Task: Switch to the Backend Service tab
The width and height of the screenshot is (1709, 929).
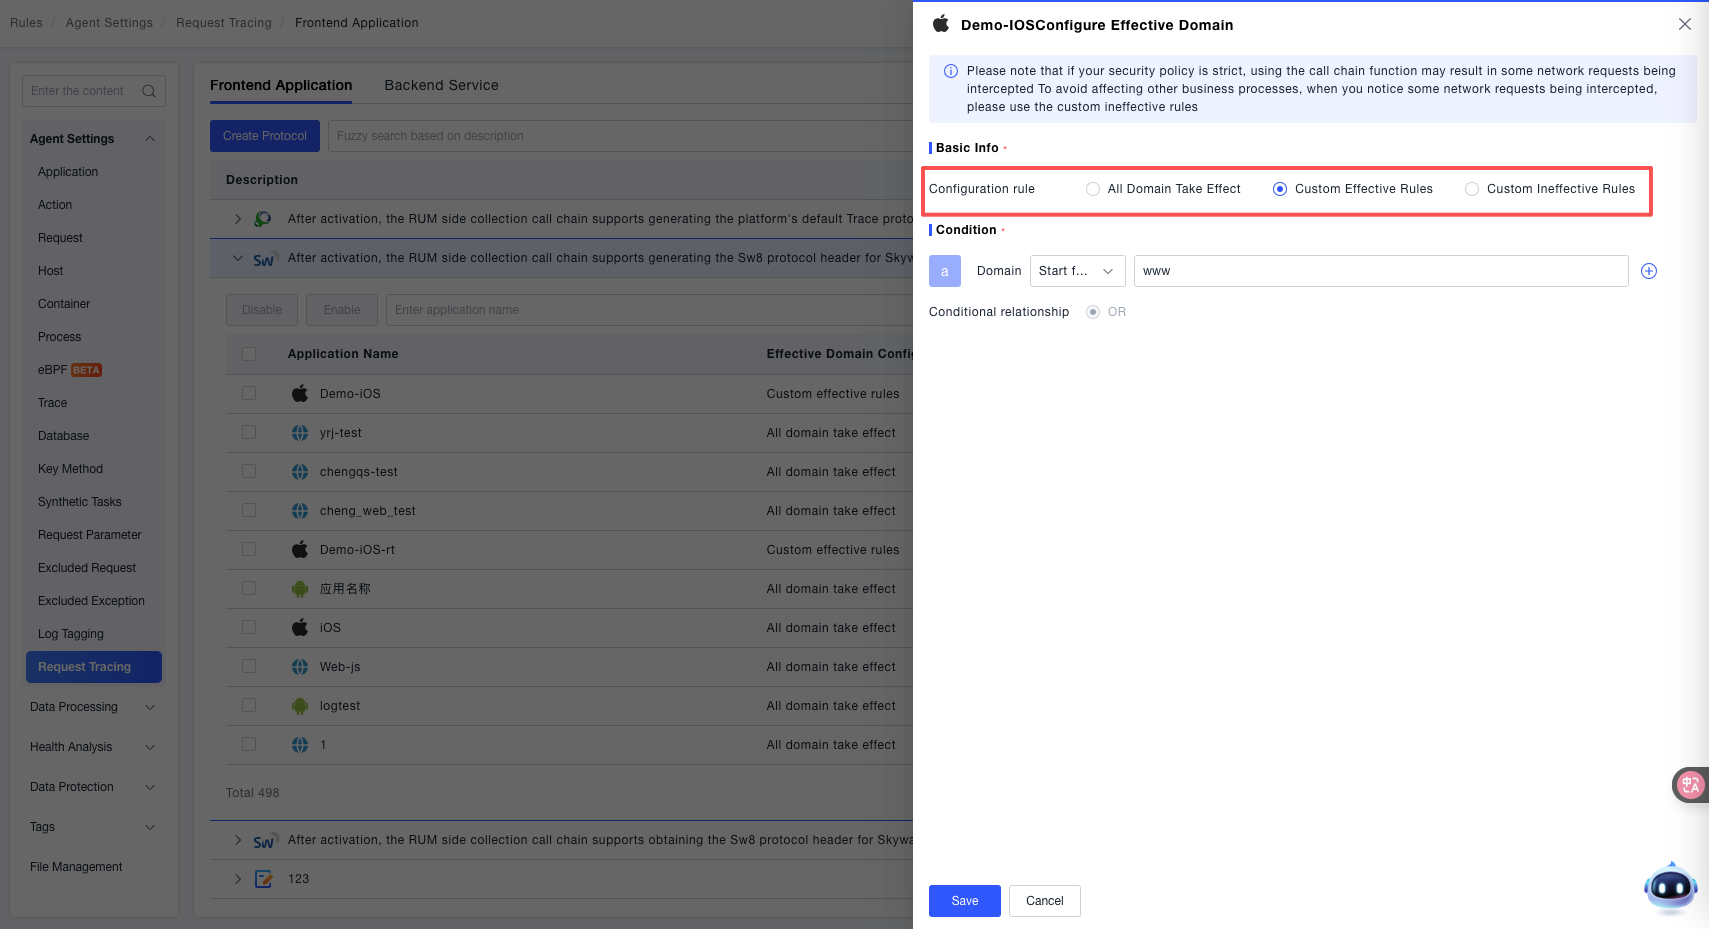Action: click(441, 85)
